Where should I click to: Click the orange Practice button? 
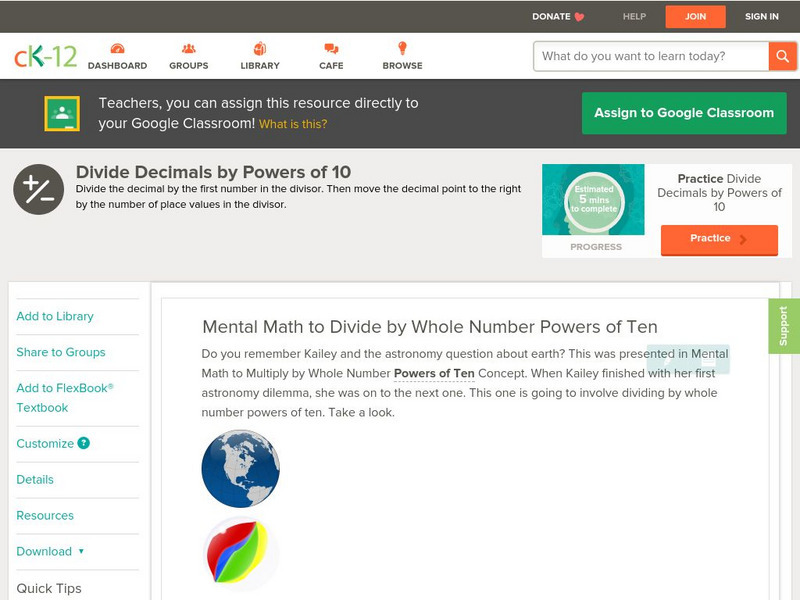coord(719,239)
